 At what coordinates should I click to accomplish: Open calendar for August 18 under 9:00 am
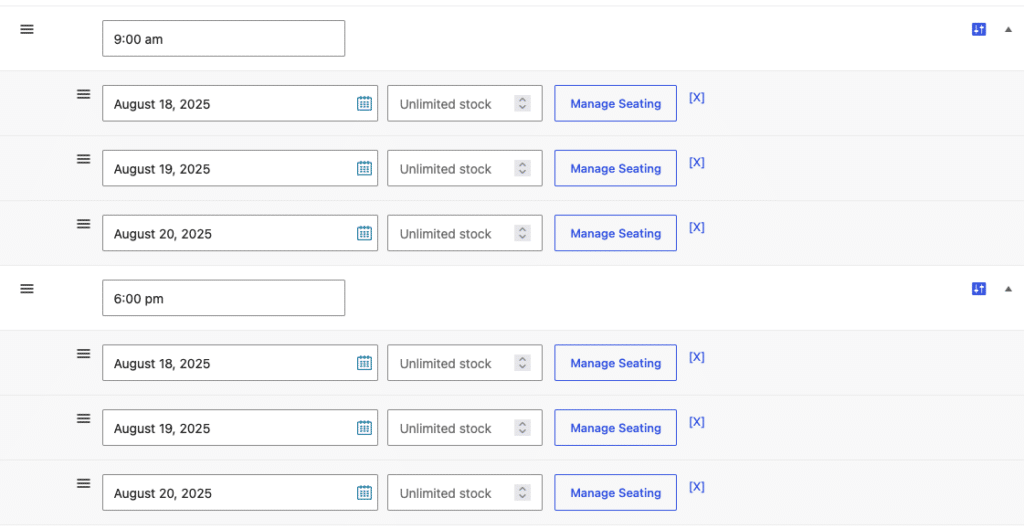coord(364,103)
